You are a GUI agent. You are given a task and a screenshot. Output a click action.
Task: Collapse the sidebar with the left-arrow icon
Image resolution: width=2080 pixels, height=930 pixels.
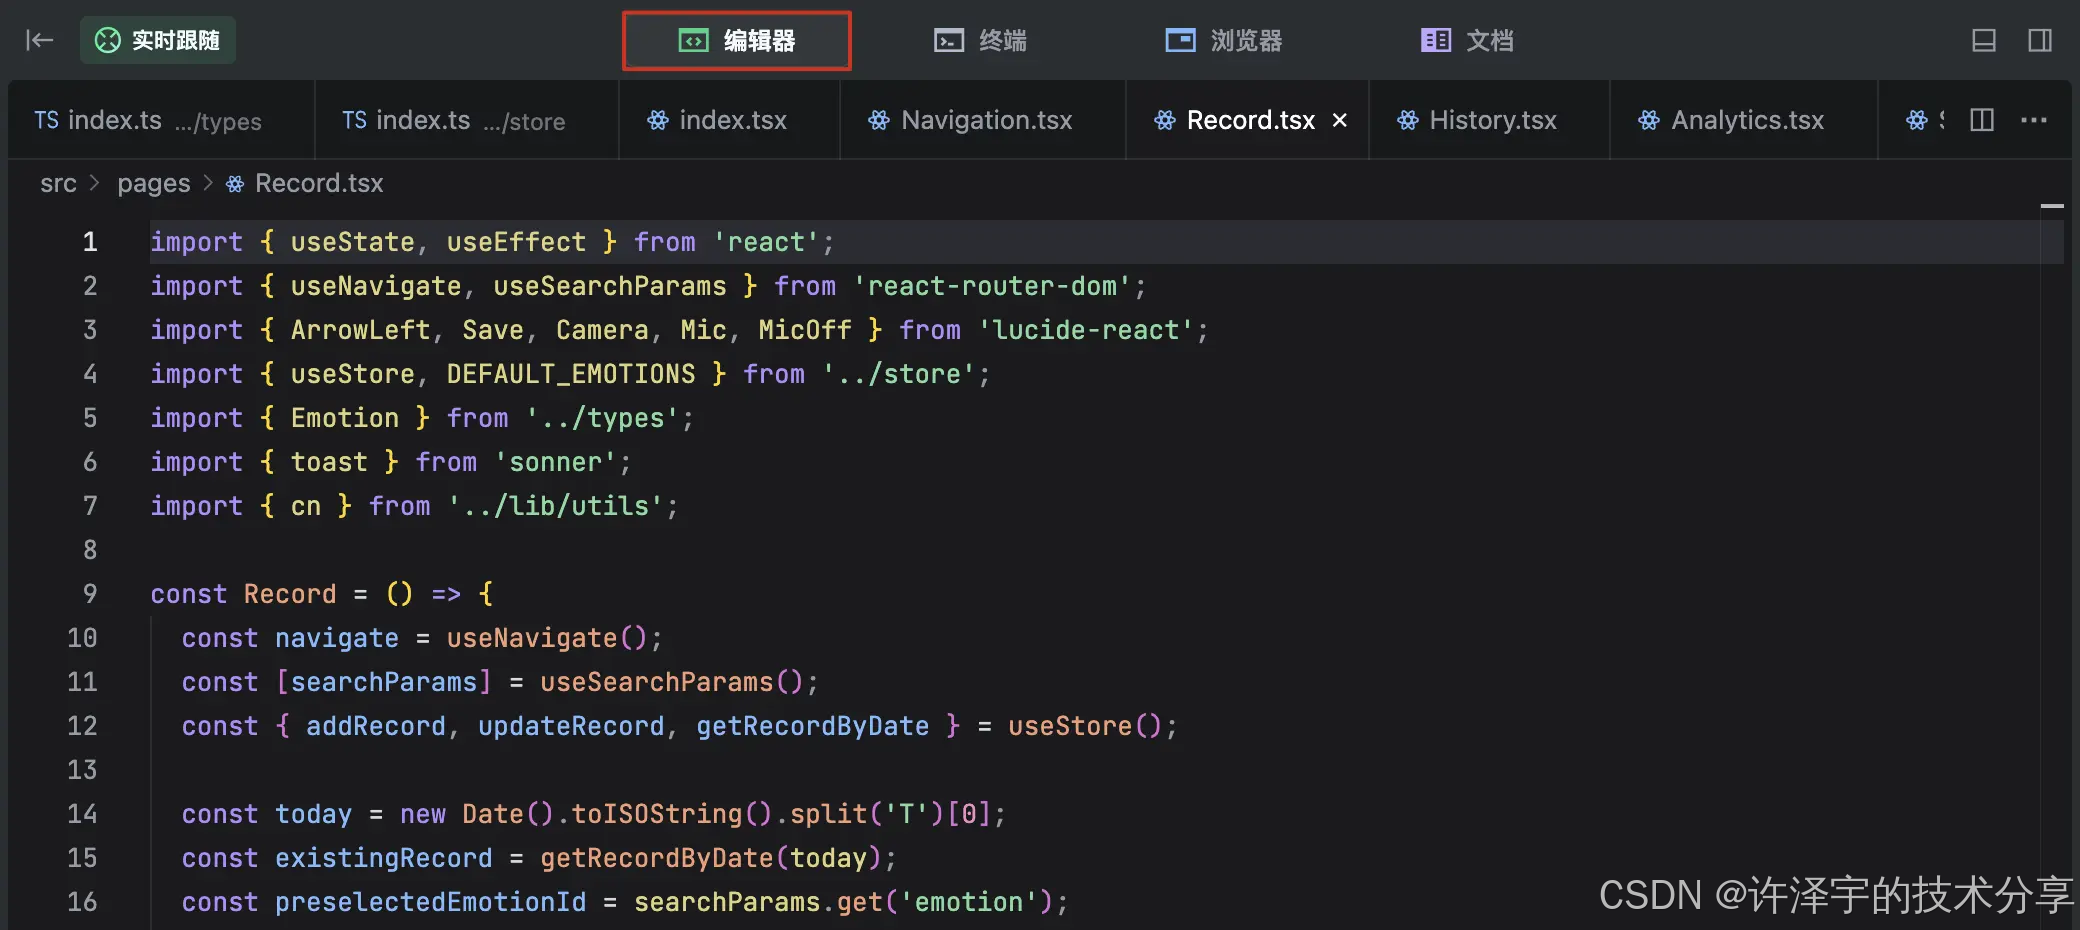38,40
